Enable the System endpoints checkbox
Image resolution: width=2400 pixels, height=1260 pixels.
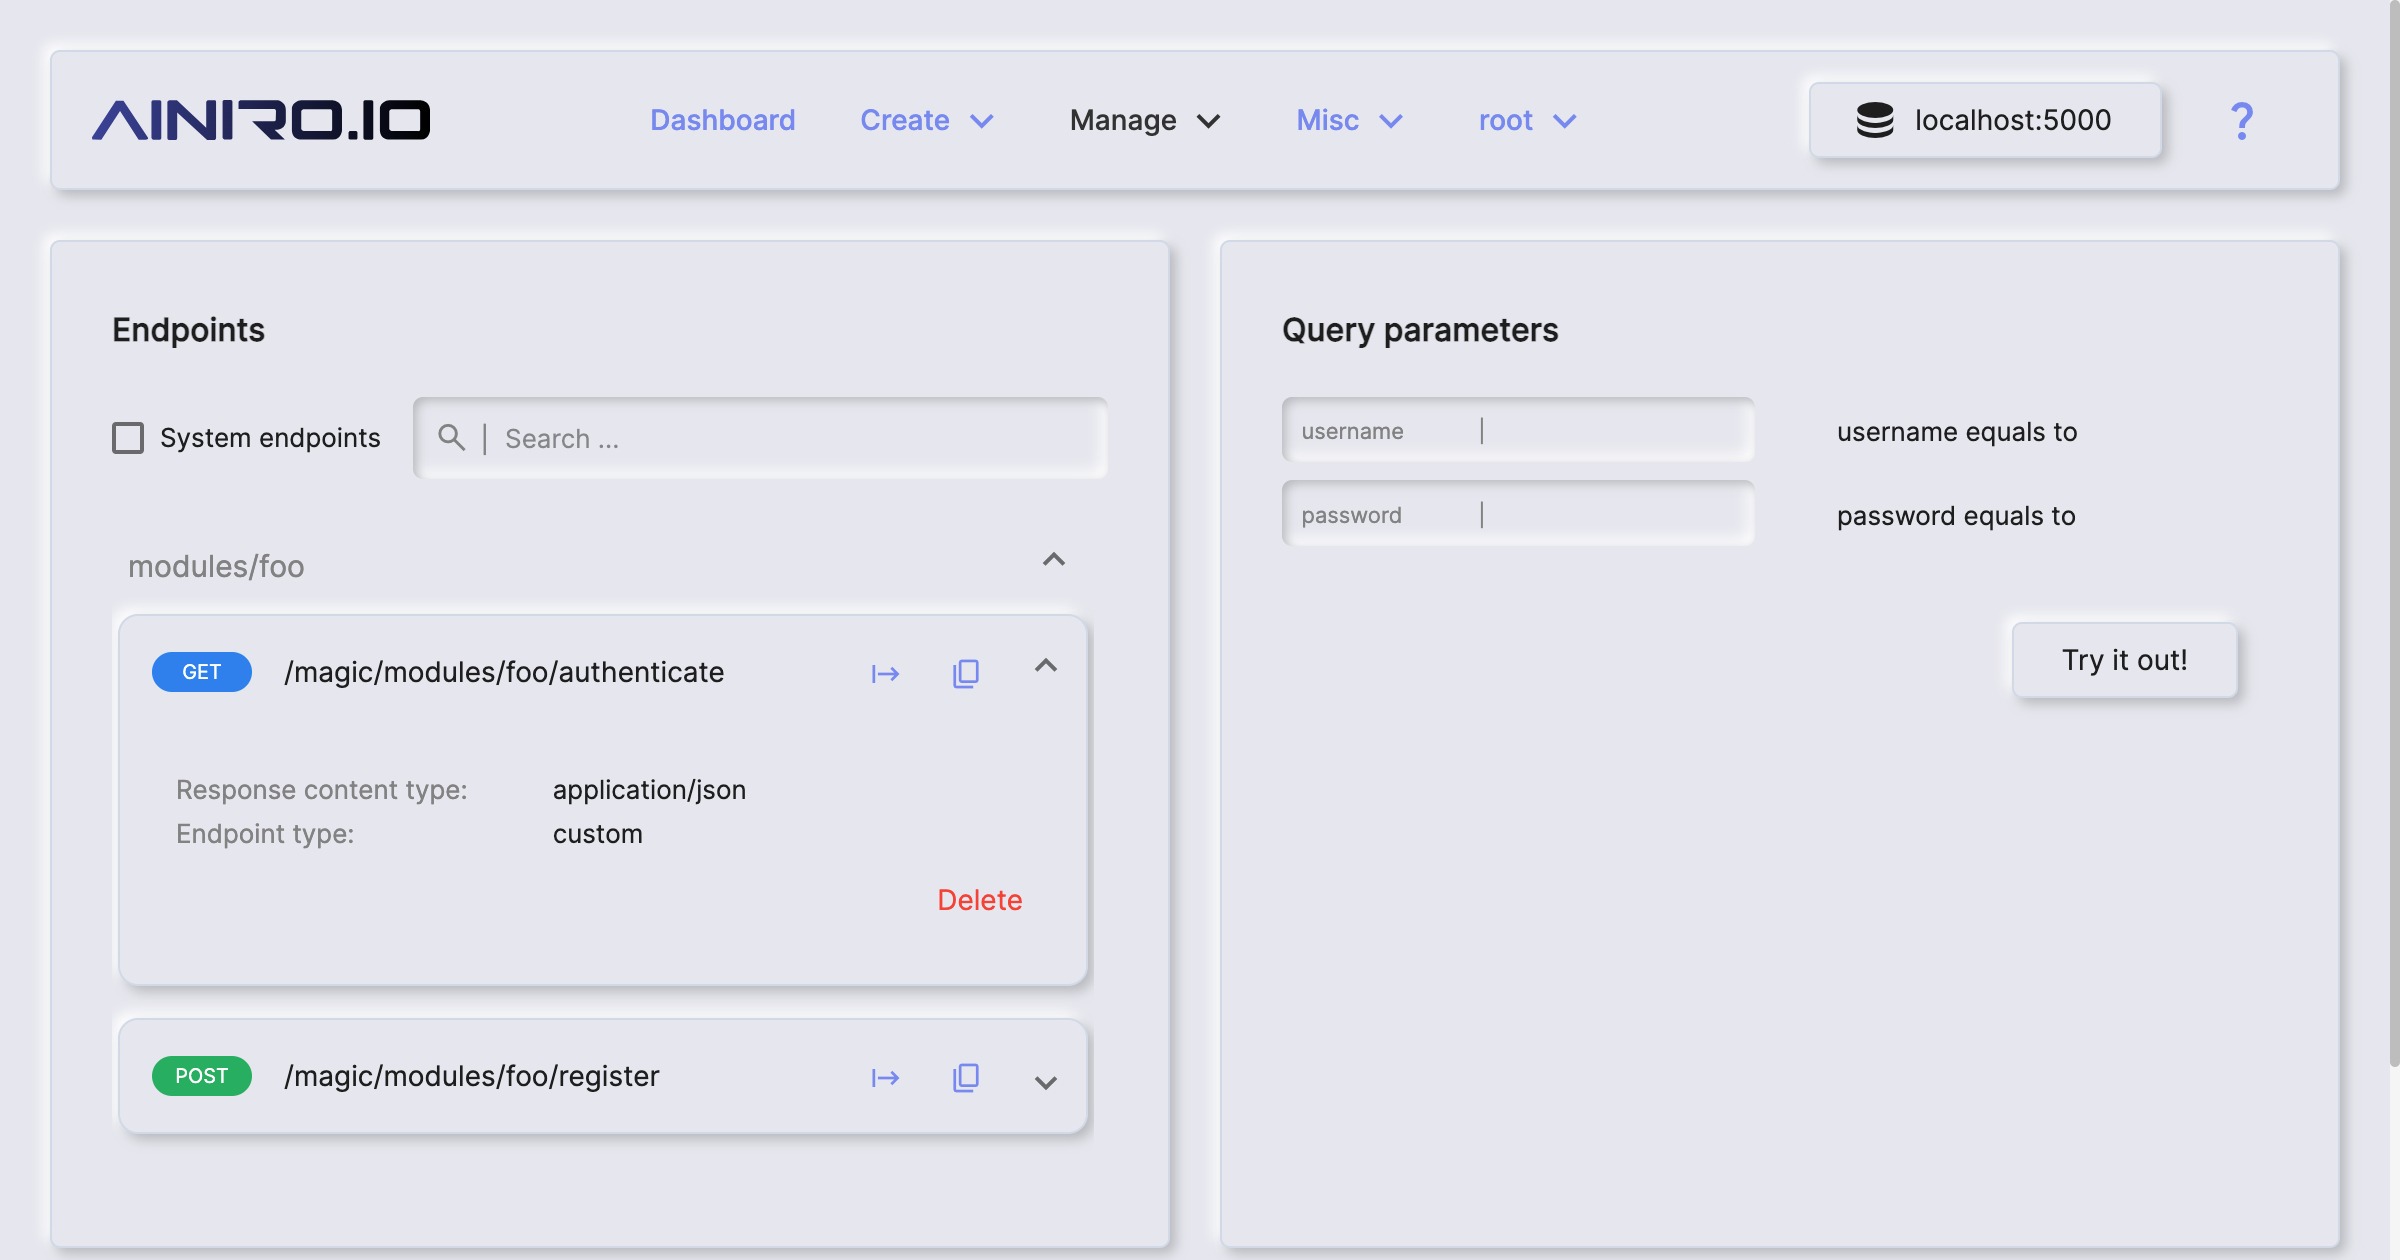pyautogui.click(x=128, y=437)
